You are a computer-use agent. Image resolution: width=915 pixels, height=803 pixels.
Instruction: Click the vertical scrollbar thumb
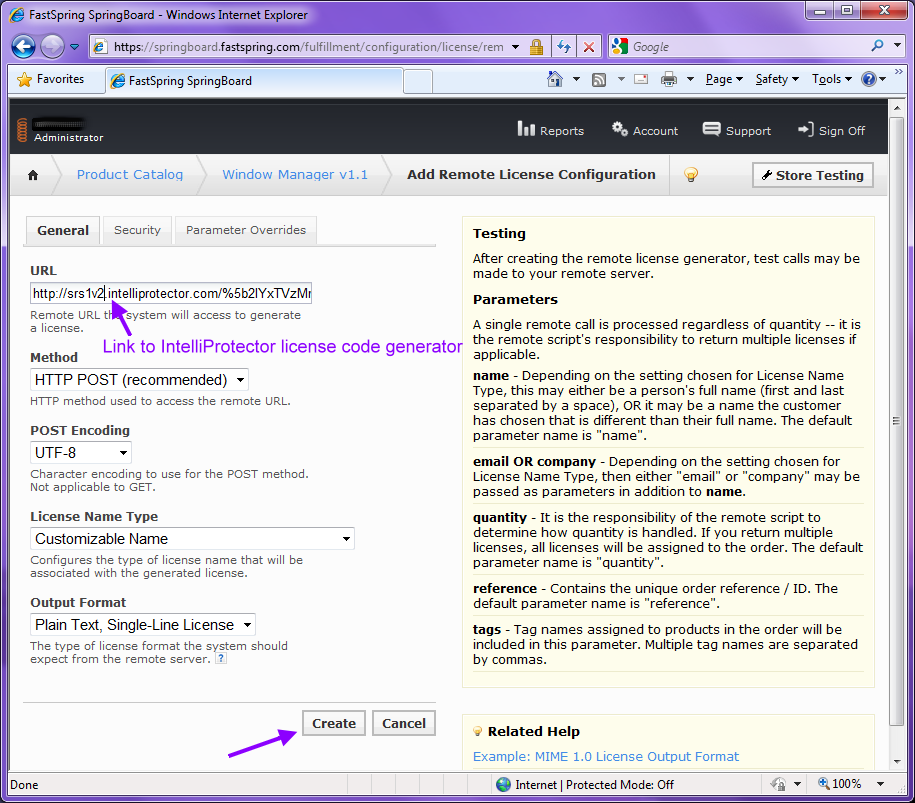pos(897,421)
